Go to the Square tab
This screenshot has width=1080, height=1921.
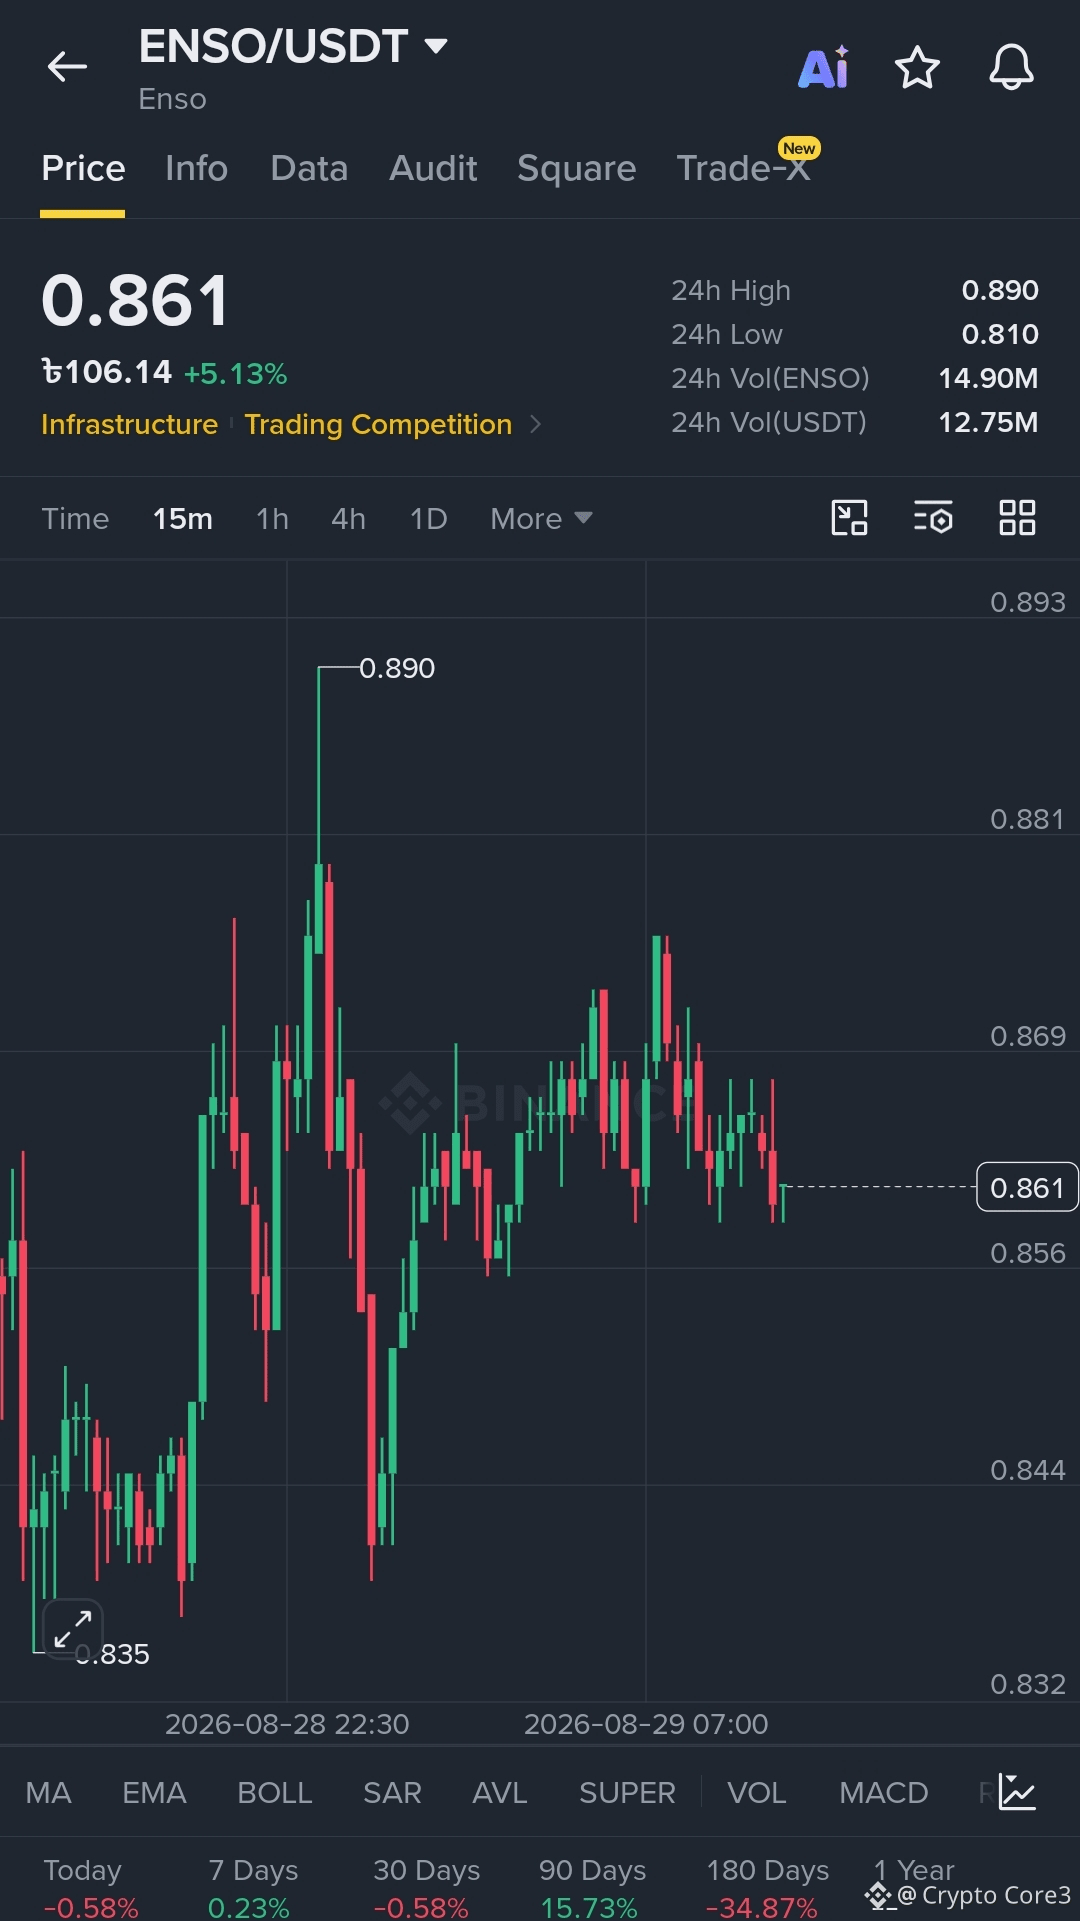pyautogui.click(x=576, y=168)
